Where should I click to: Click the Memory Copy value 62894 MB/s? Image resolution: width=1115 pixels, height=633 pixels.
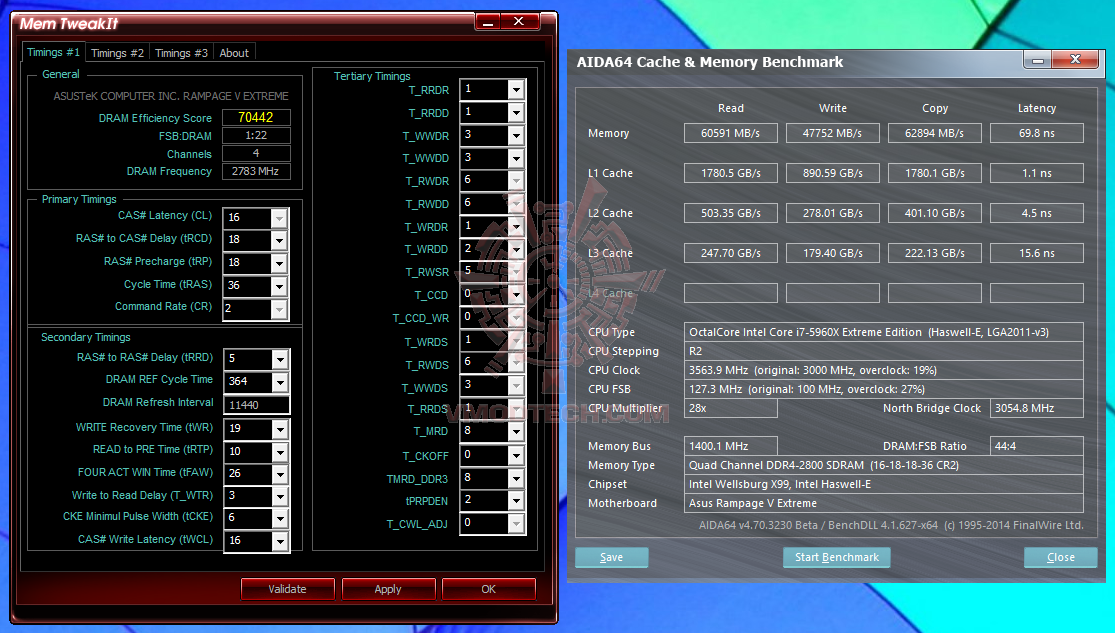pos(934,133)
